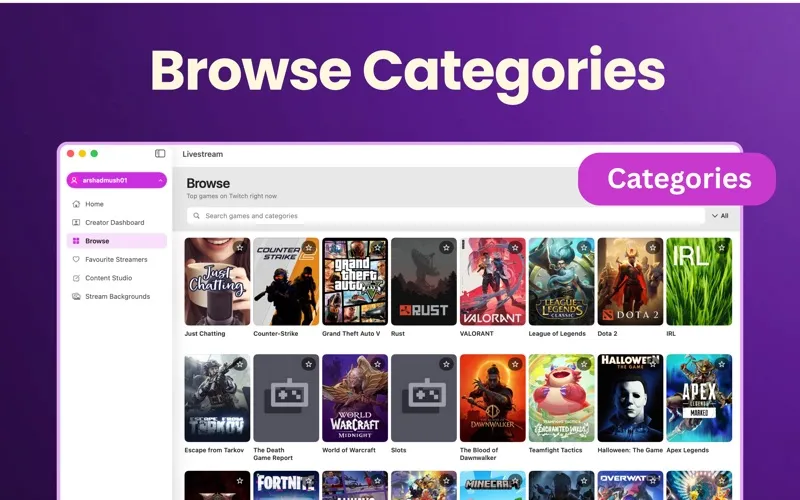This screenshot has width=800, height=500.
Task: Star the Teamfight Tactics category
Action: click(x=584, y=364)
